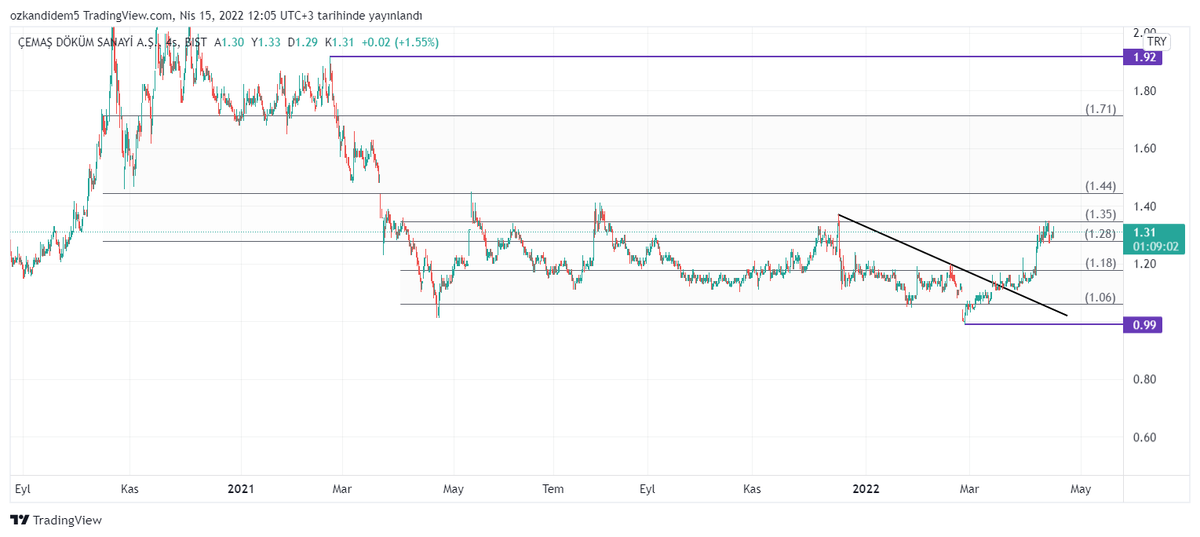Click the Tem label on time axis

tap(553, 489)
